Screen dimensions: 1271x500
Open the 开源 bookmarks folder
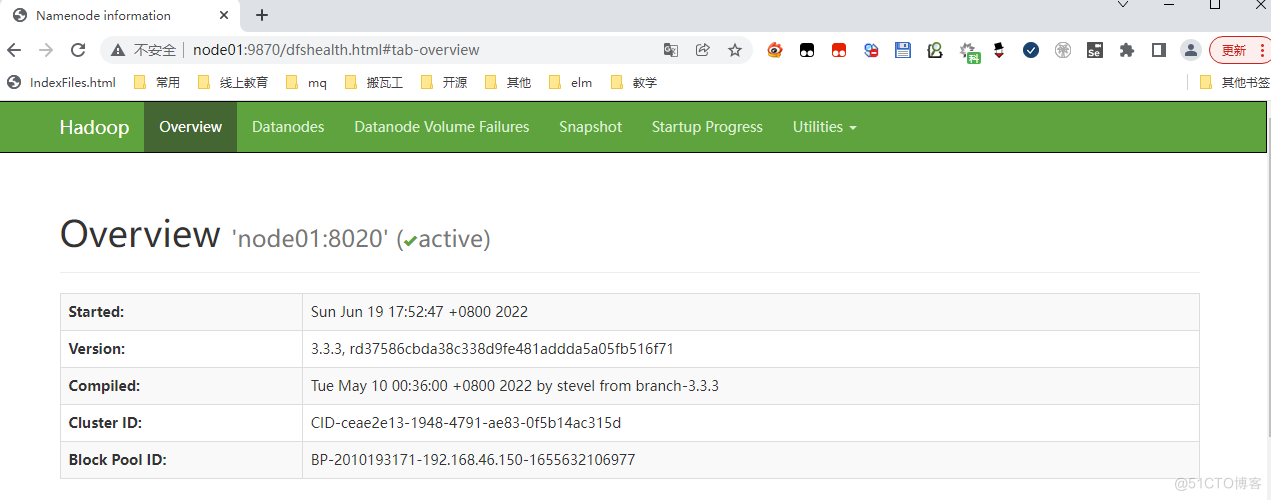coord(444,83)
